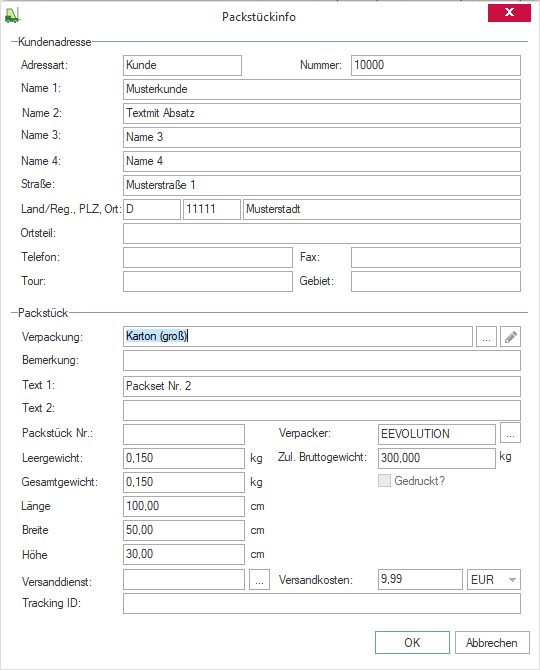Image resolution: width=540 pixels, height=670 pixels.
Task: Click the Länge field showing 100,00
Action: 184,506
